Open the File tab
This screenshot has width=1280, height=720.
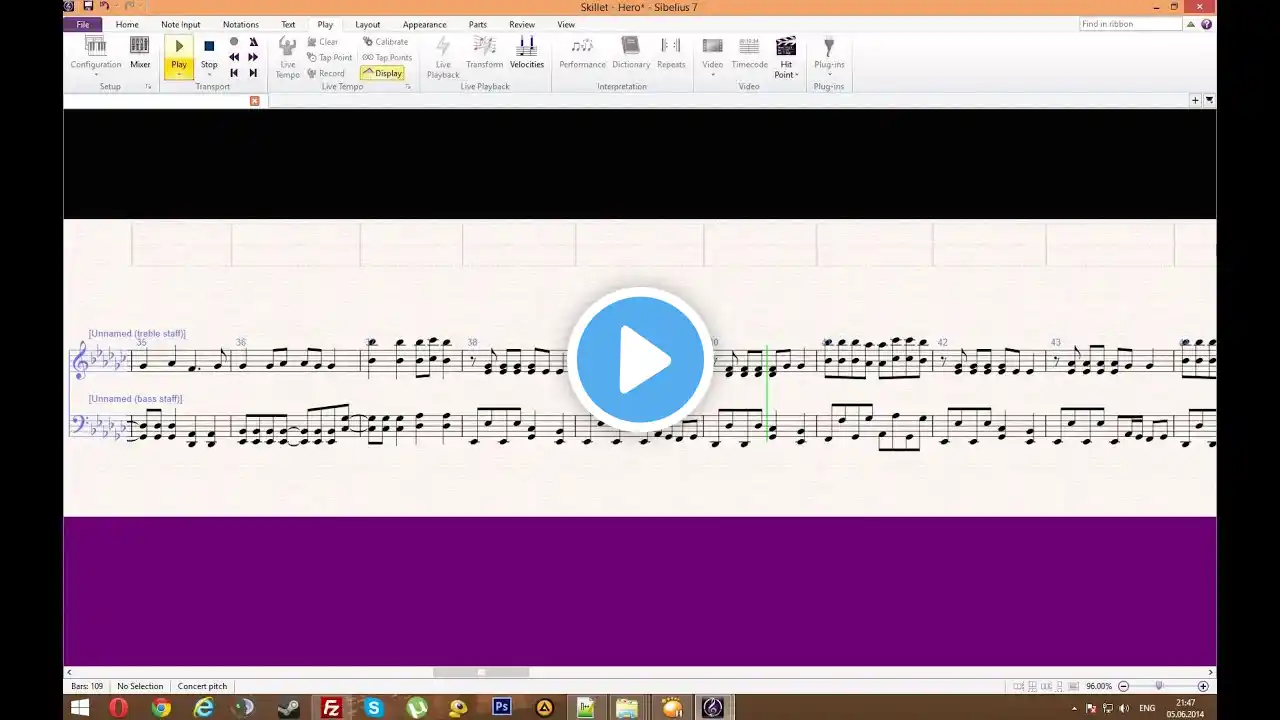click(83, 24)
